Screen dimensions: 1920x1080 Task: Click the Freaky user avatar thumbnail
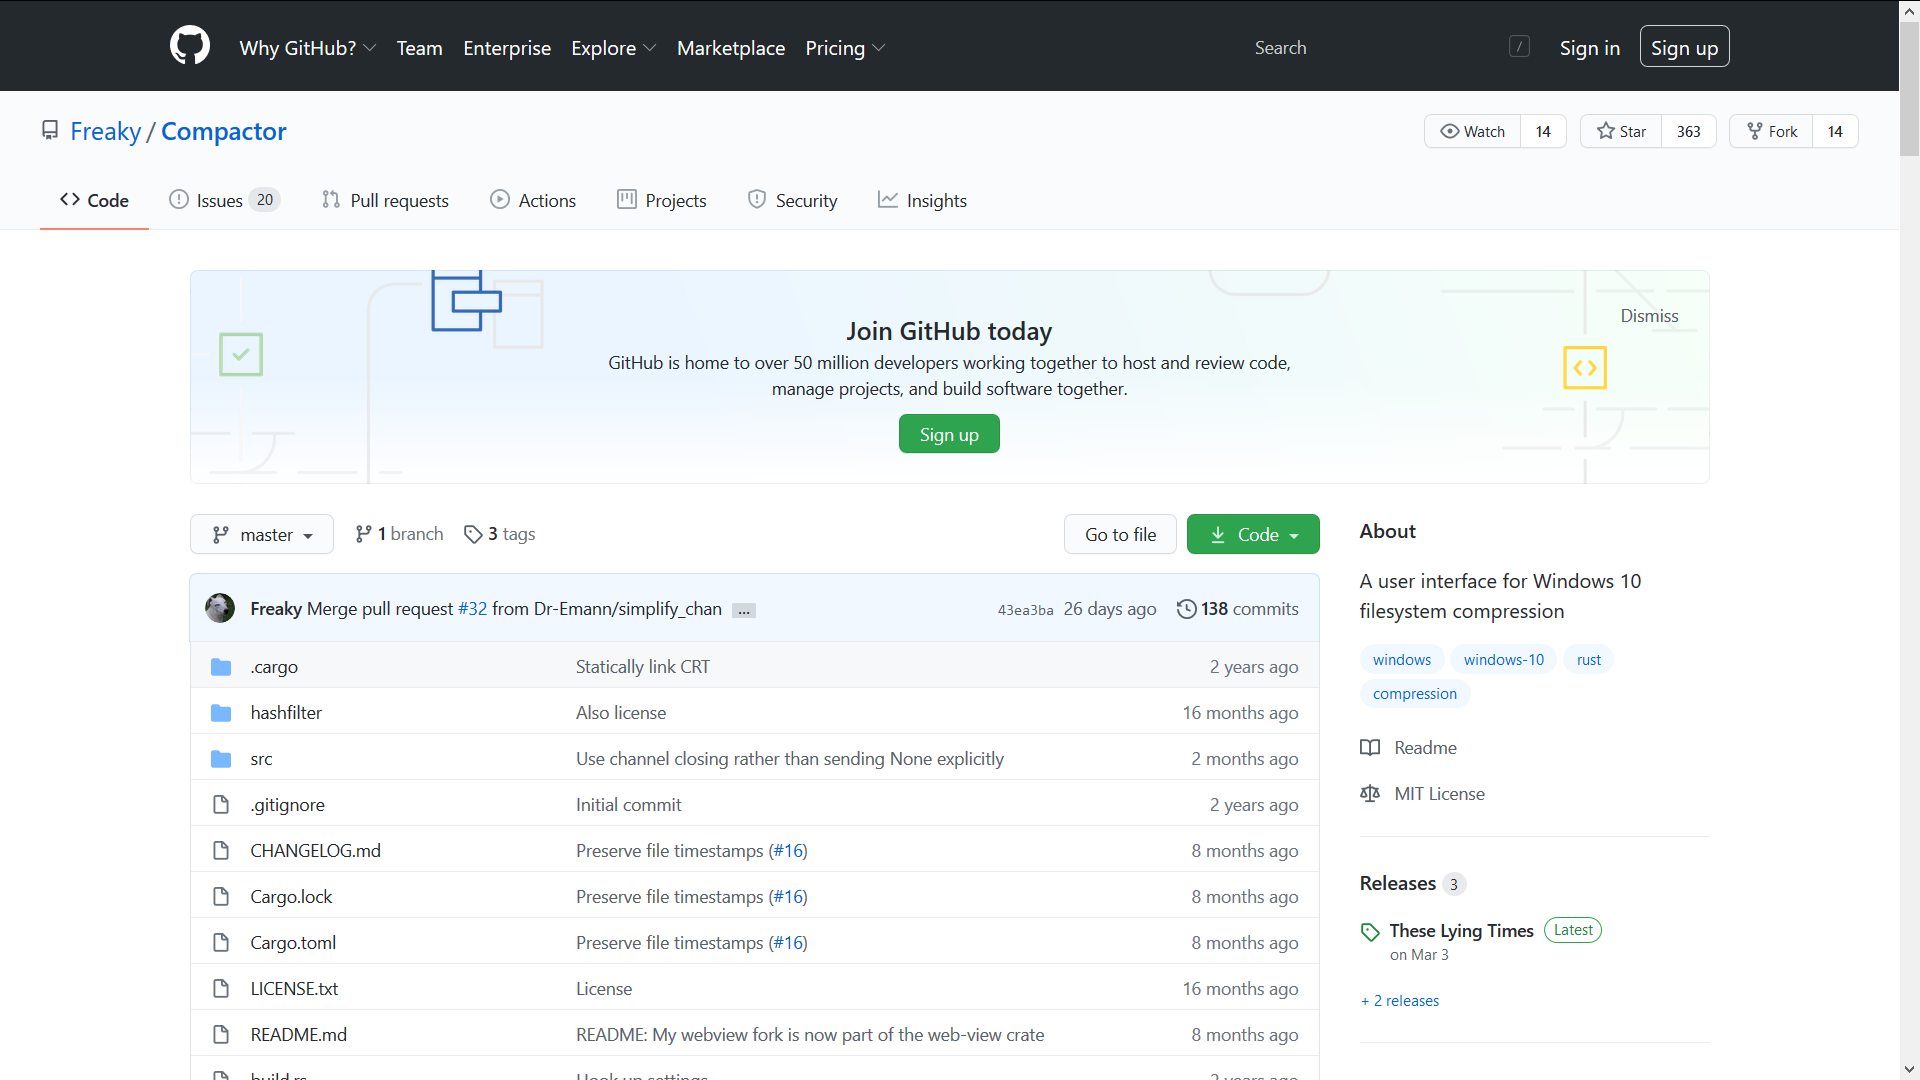(220, 608)
